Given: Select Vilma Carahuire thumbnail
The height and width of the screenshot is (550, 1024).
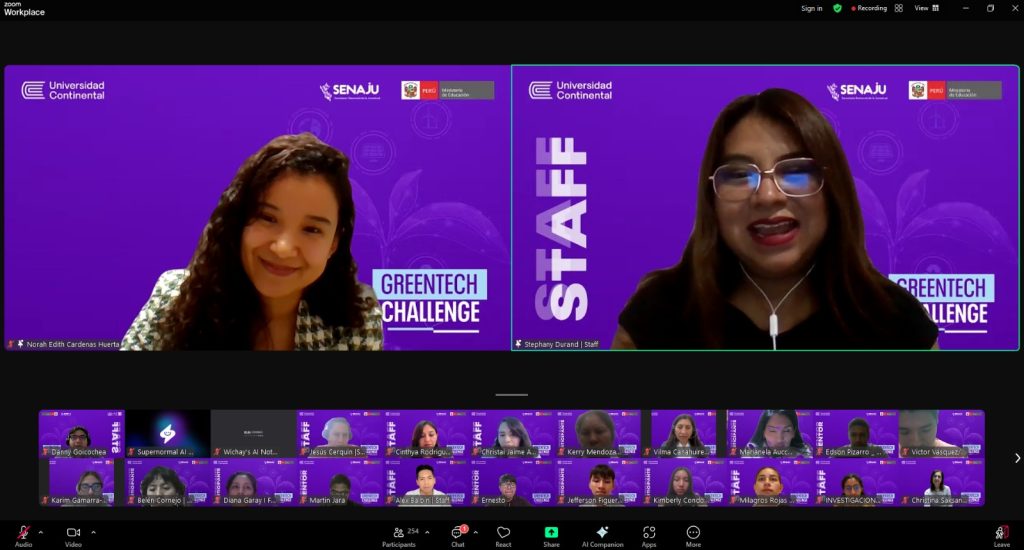Looking at the screenshot, I should 684,433.
